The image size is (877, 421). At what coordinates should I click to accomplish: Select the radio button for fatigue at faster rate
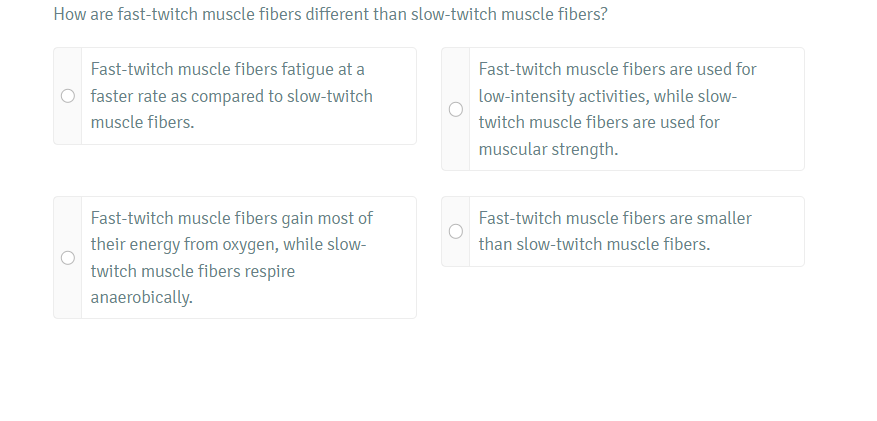click(68, 97)
